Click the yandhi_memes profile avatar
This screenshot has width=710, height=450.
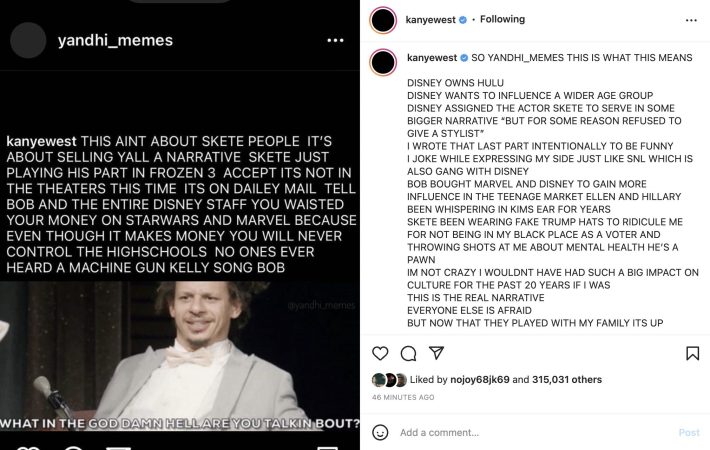(28, 40)
